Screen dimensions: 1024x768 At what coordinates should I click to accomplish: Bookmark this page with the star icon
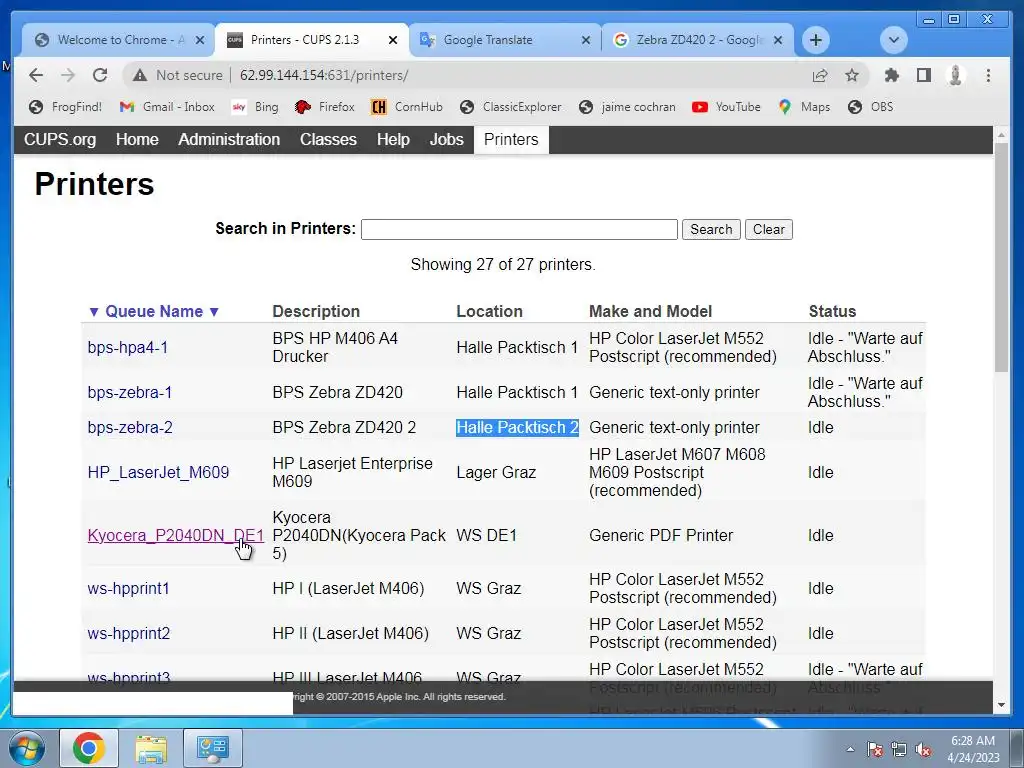click(x=852, y=76)
